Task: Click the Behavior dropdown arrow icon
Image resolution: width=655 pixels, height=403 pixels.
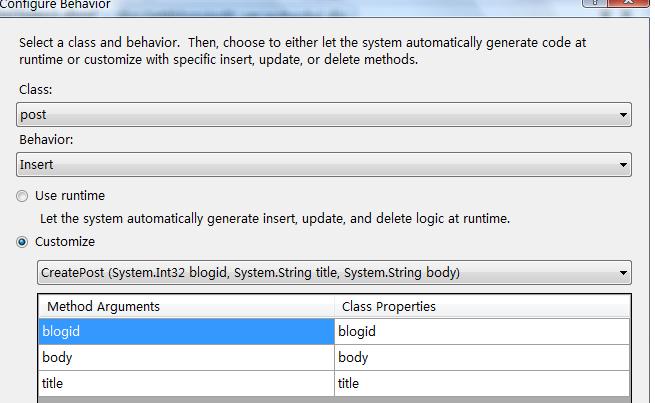Action: tap(623, 165)
